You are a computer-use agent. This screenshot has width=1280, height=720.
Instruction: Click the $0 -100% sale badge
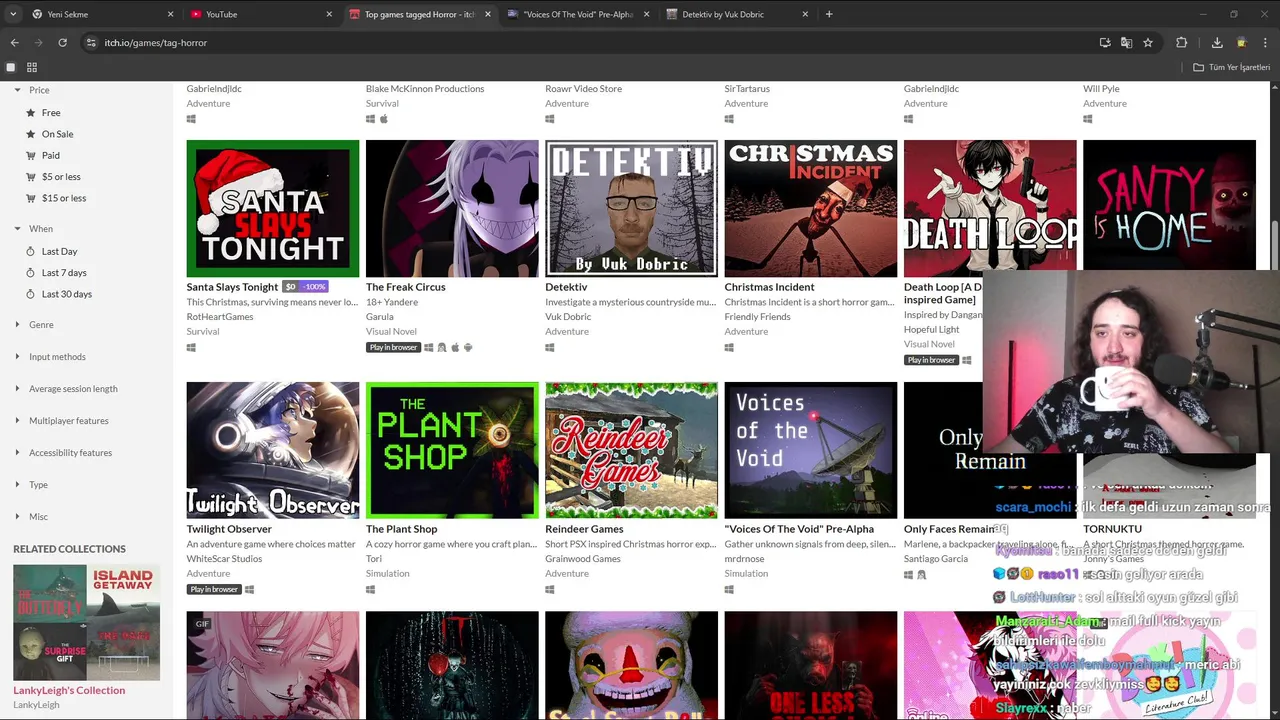tap(305, 287)
